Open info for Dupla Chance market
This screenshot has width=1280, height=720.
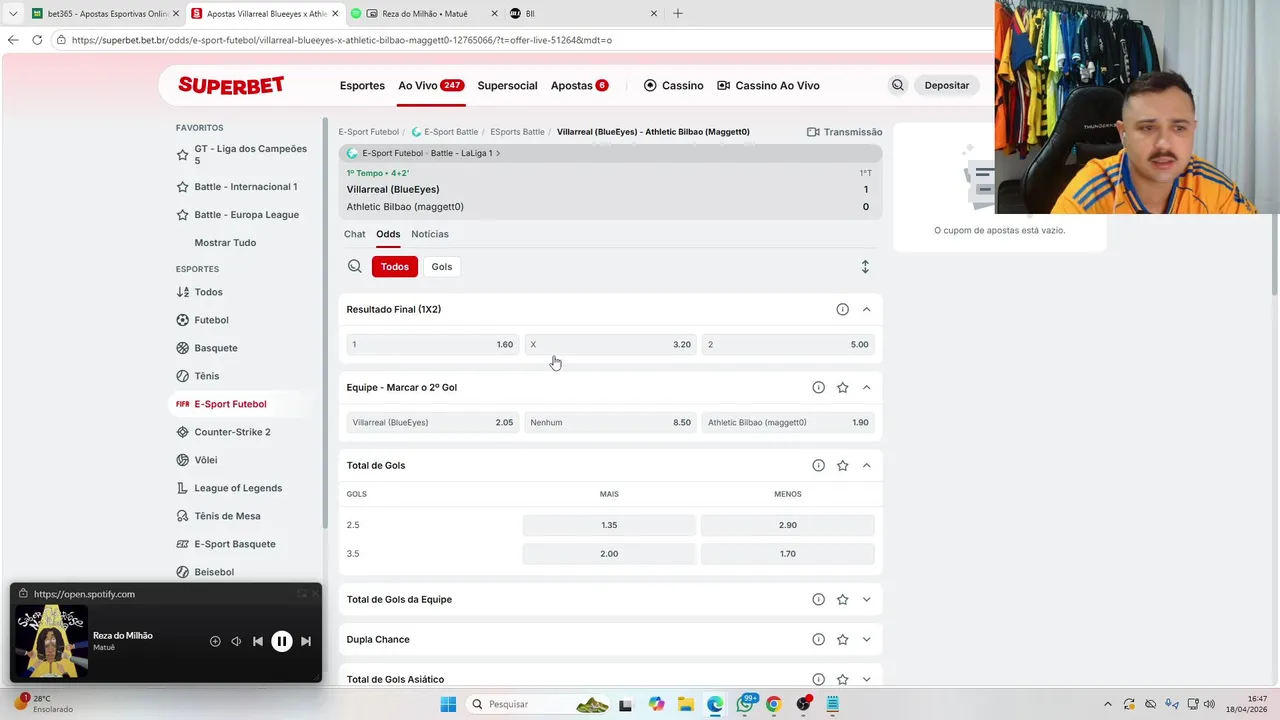click(x=818, y=639)
